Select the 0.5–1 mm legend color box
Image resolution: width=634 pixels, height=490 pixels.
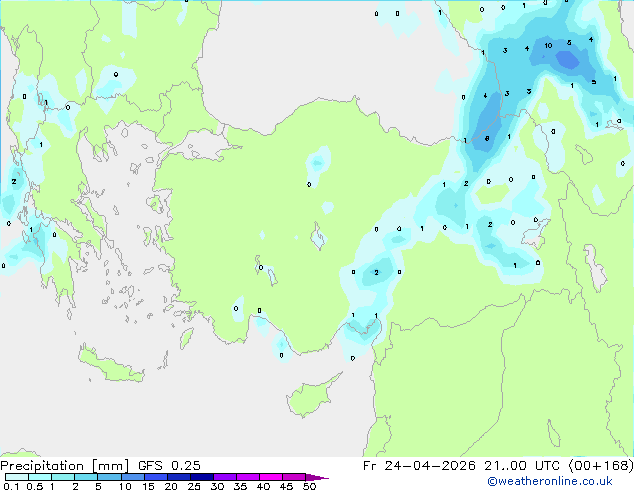tap(40, 477)
